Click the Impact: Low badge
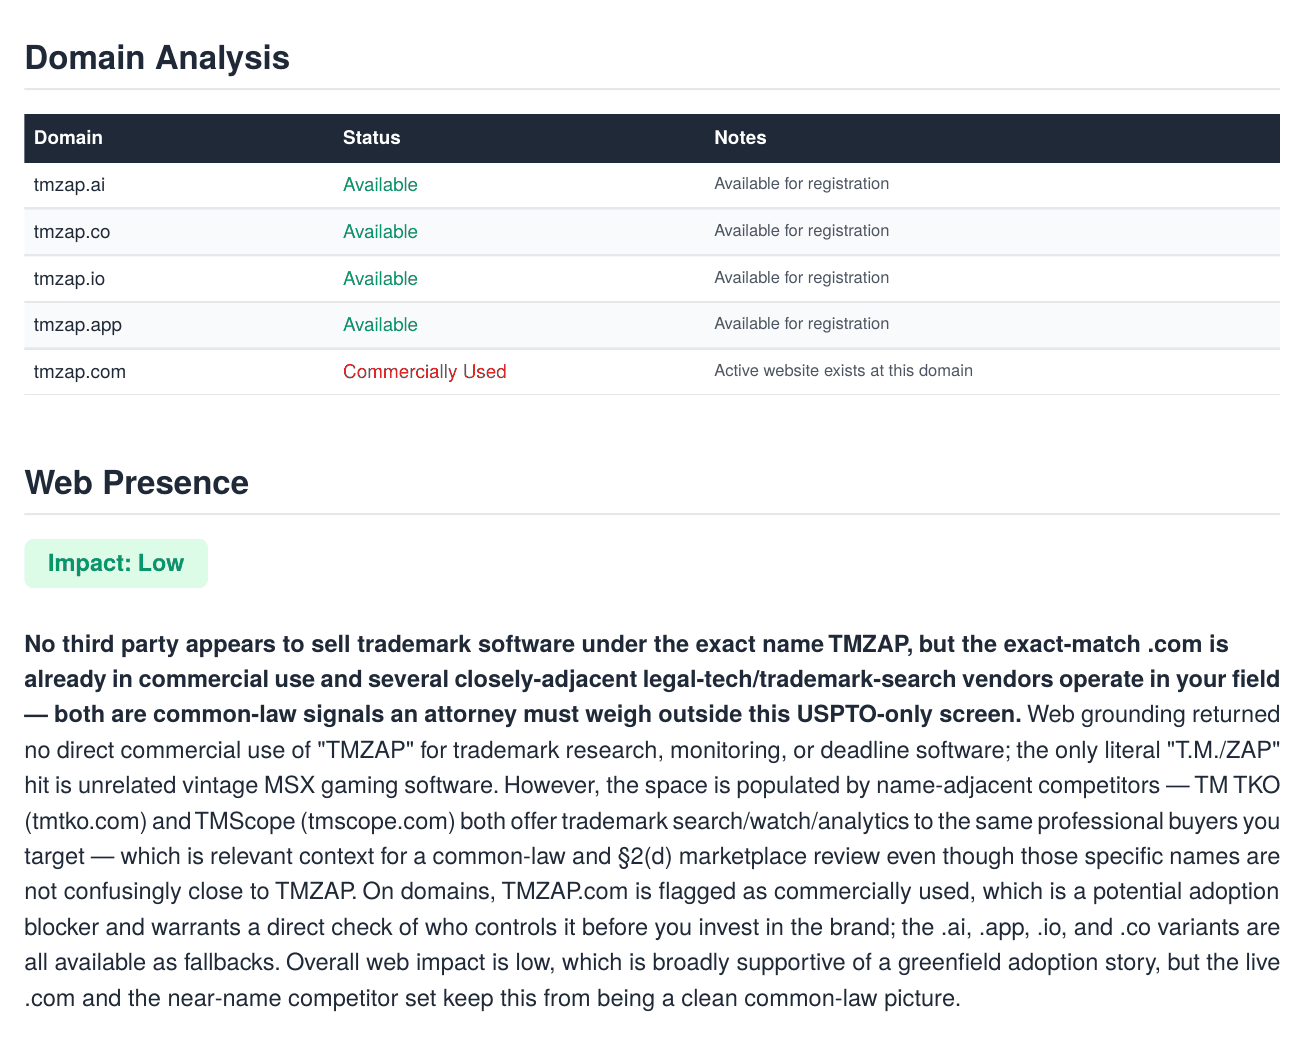Viewport: 1310px width, 1040px height. [x=116, y=563]
